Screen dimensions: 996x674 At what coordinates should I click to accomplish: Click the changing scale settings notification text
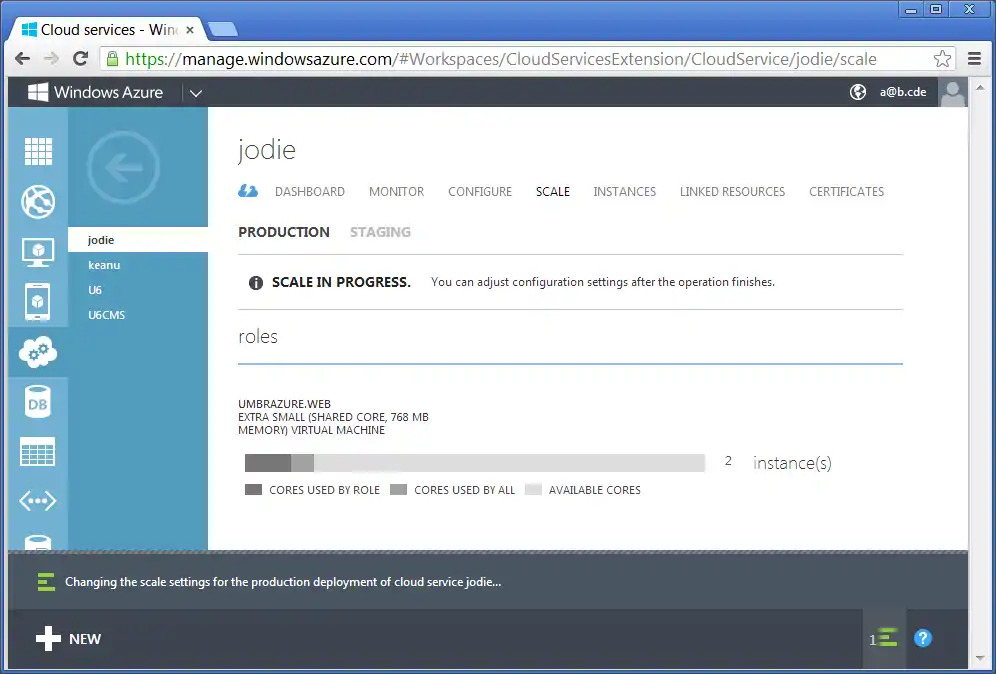tap(283, 582)
